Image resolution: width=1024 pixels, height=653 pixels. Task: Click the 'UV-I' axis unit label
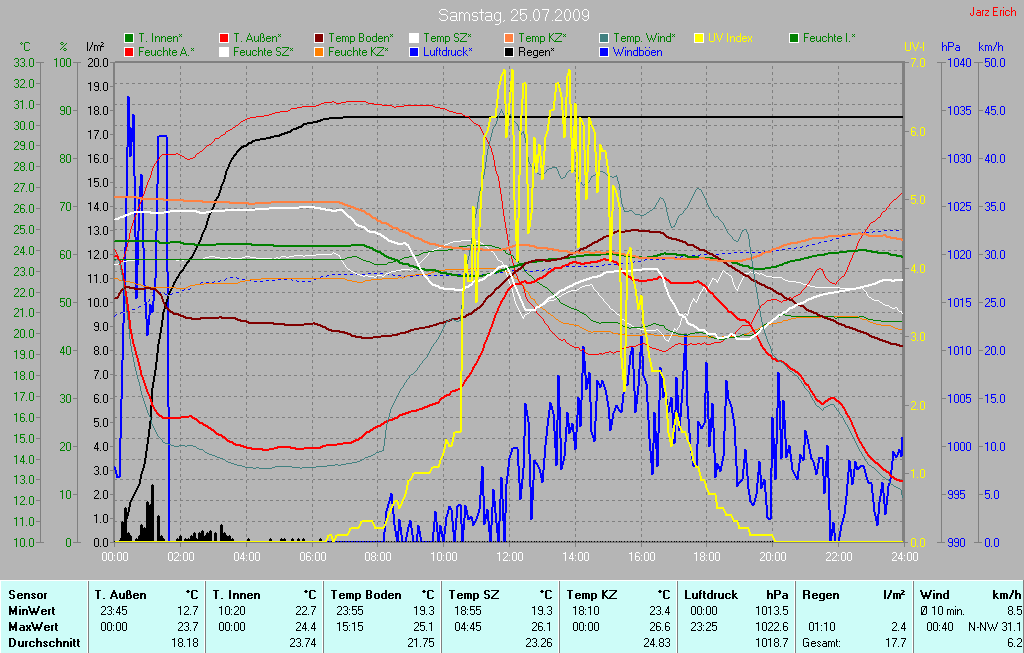click(914, 46)
